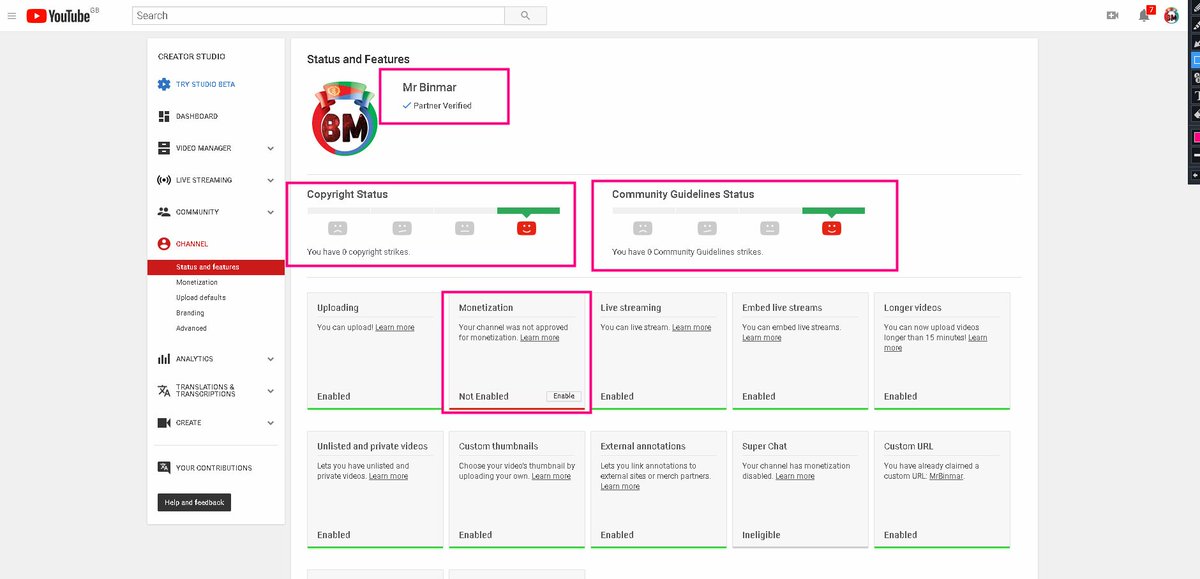Focus the Search input field
The width and height of the screenshot is (1200, 579).
tap(318, 15)
